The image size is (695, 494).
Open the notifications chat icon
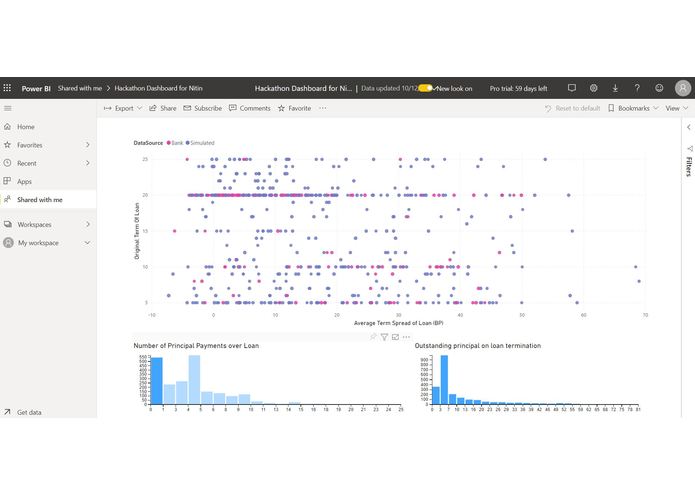pyautogui.click(x=572, y=88)
